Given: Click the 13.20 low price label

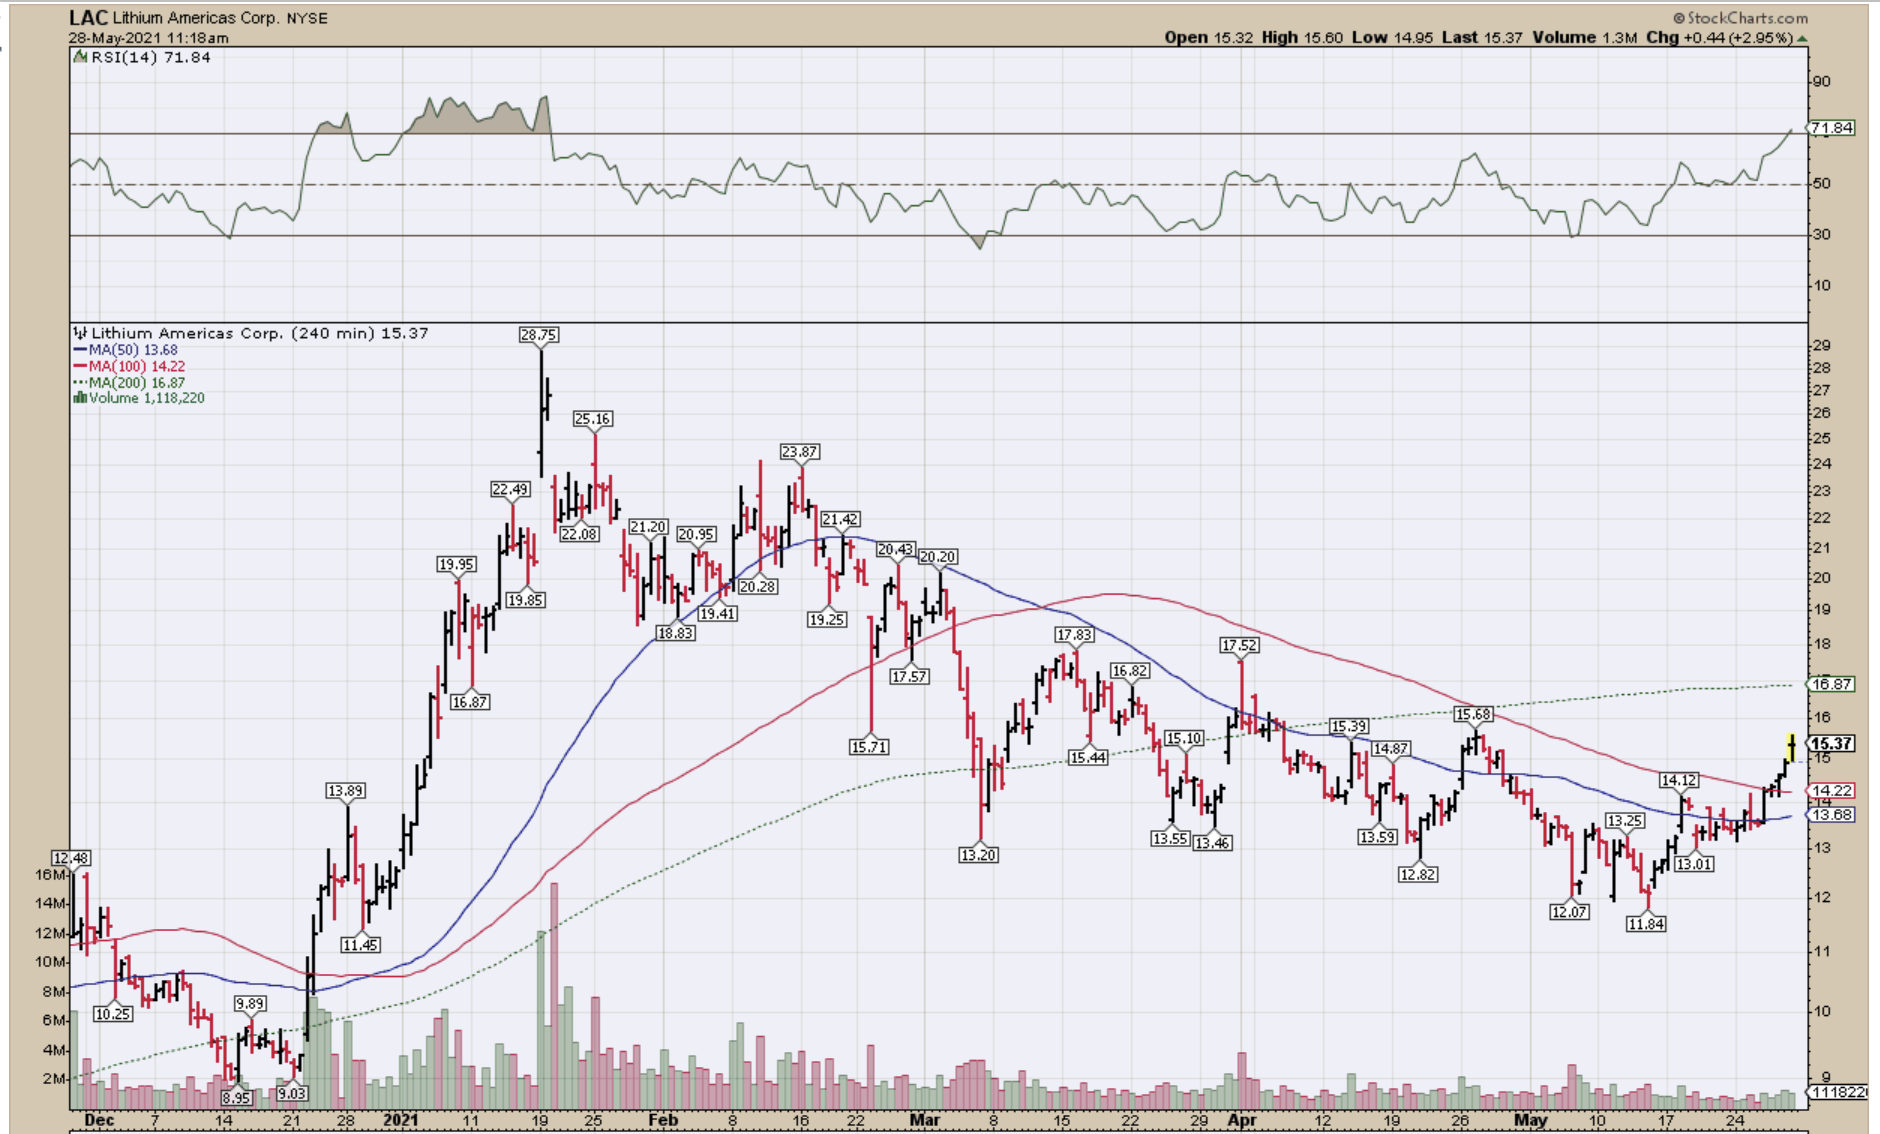Looking at the screenshot, I should 978,855.
